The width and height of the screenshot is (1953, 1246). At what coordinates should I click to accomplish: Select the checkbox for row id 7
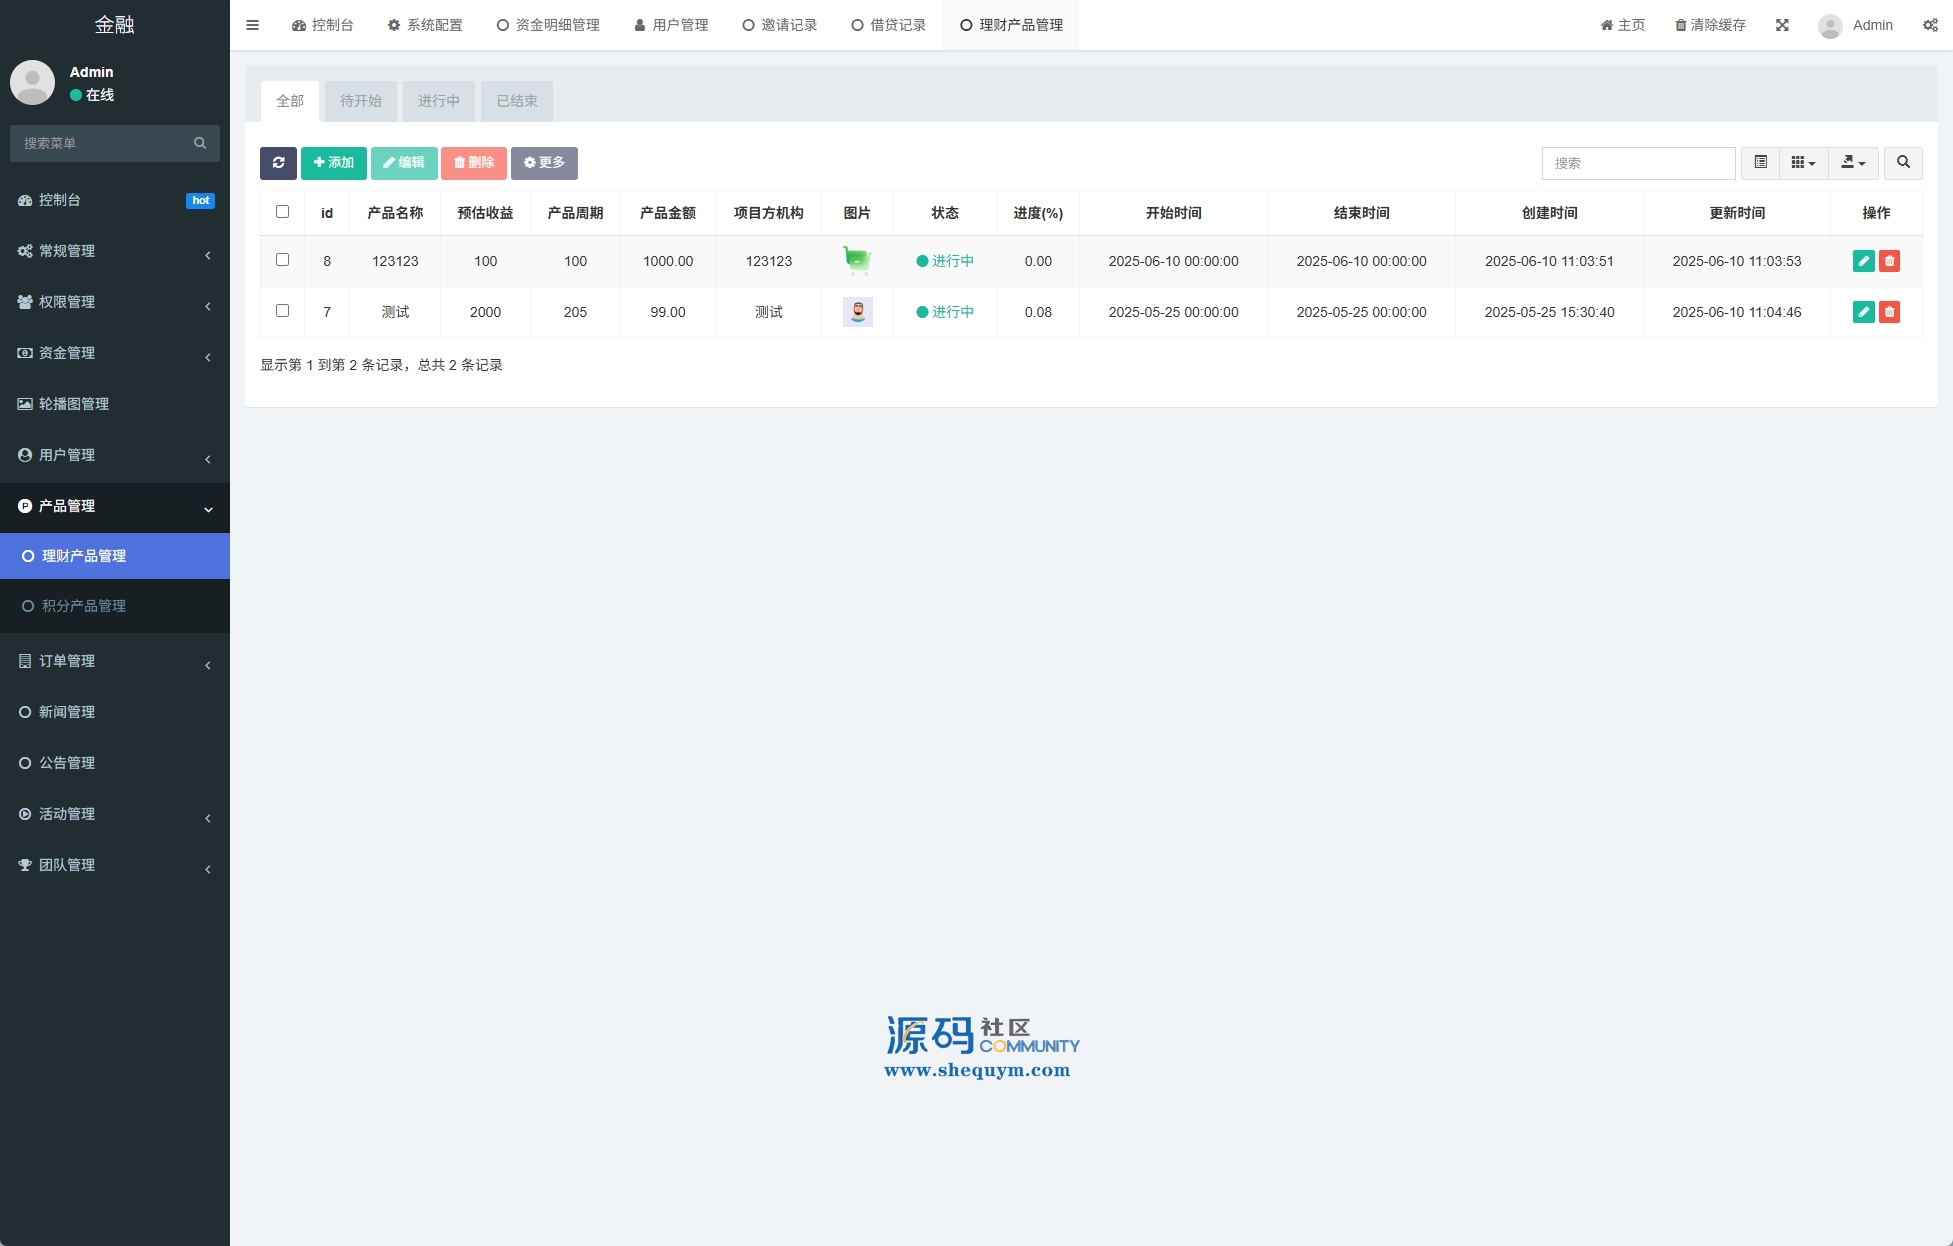[x=282, y=311]
